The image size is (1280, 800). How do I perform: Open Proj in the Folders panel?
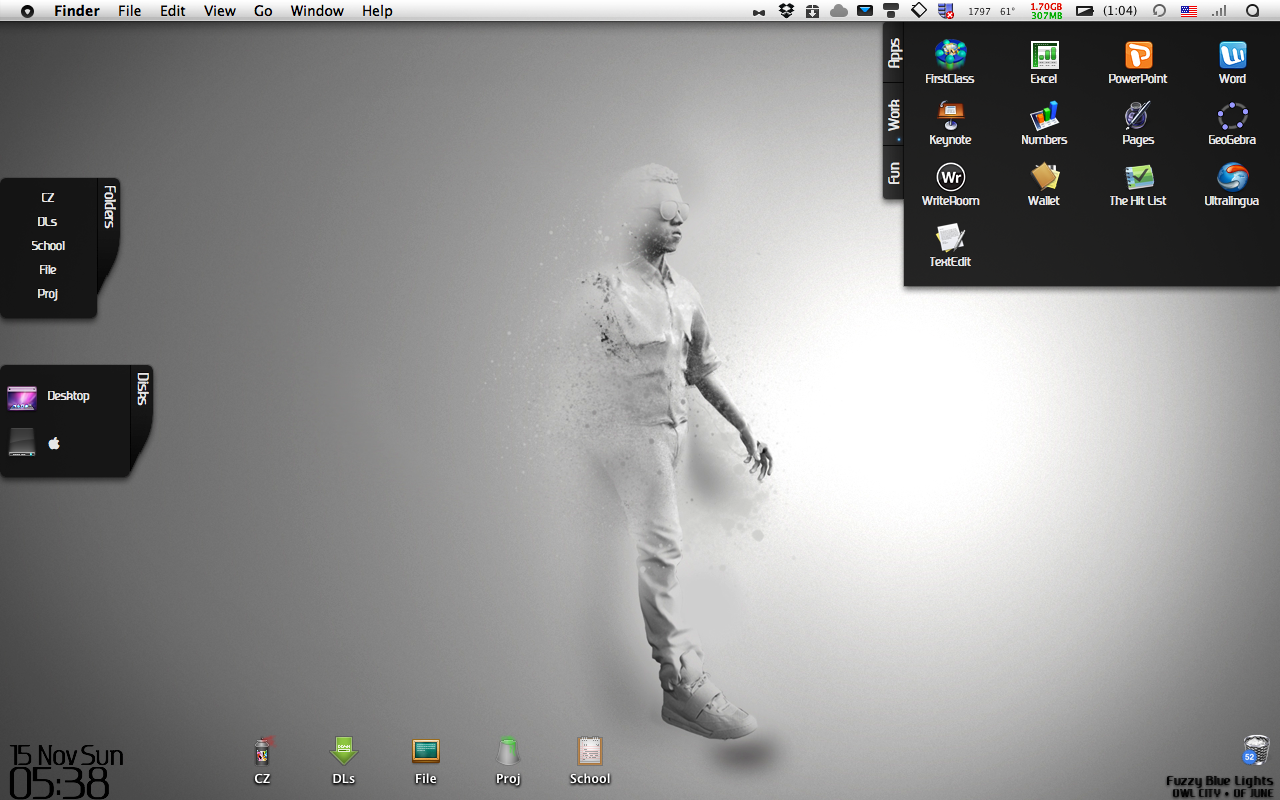tap(48, 294)
